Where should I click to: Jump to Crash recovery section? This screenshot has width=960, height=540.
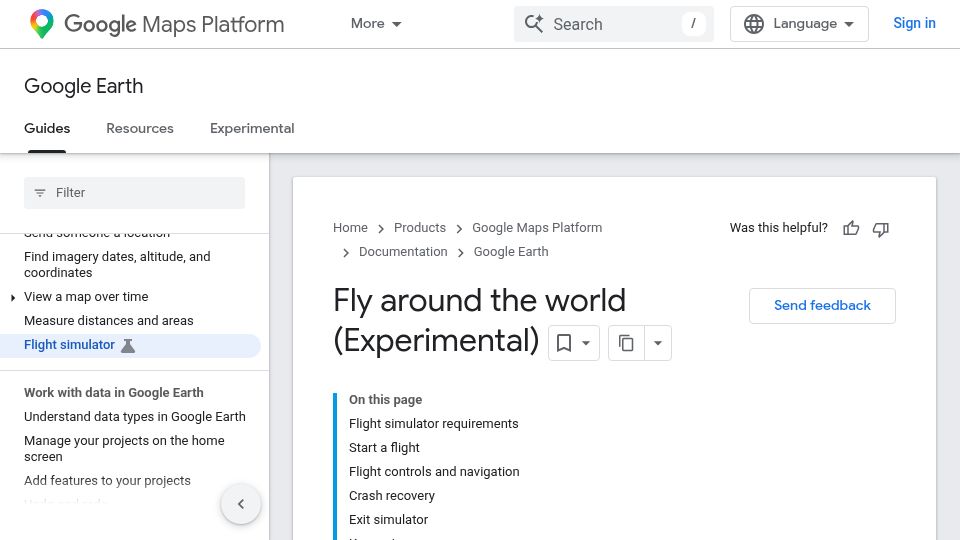(392, 495)
